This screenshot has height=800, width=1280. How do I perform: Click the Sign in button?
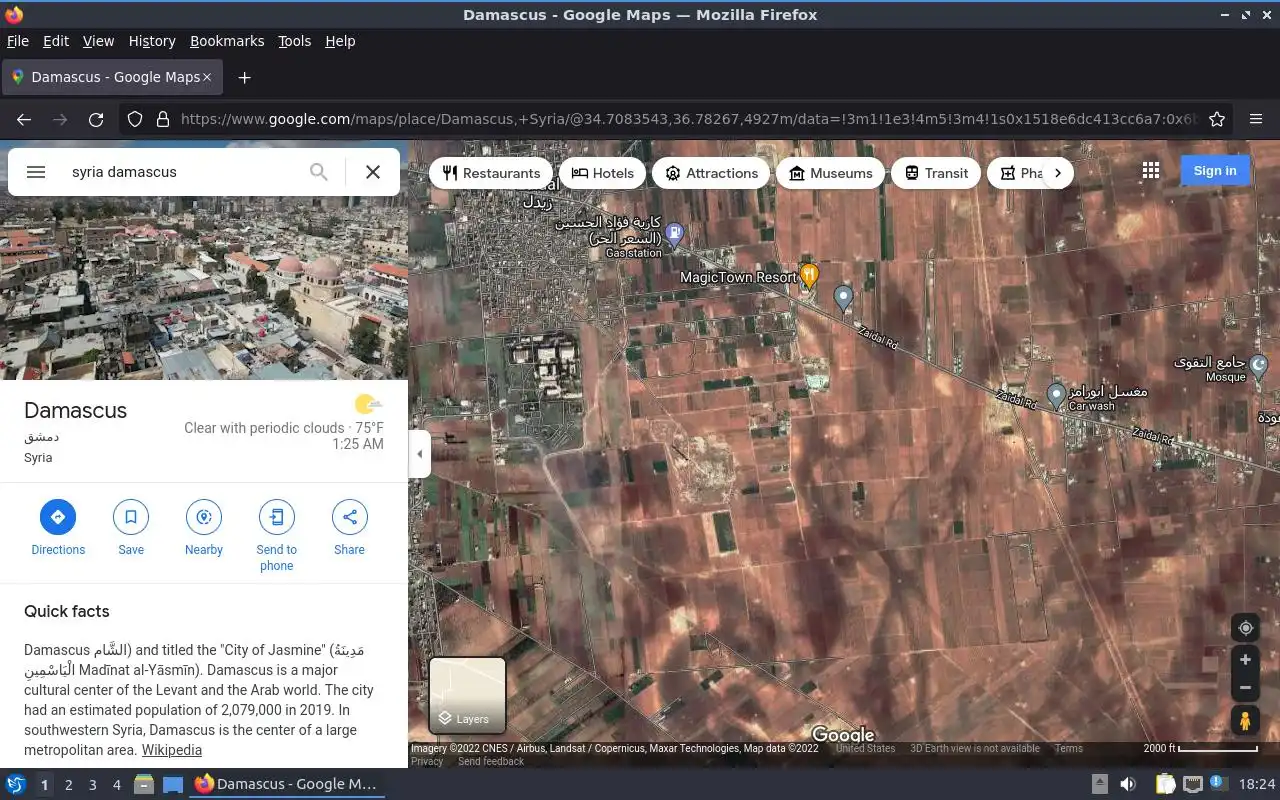point(1215,171)
